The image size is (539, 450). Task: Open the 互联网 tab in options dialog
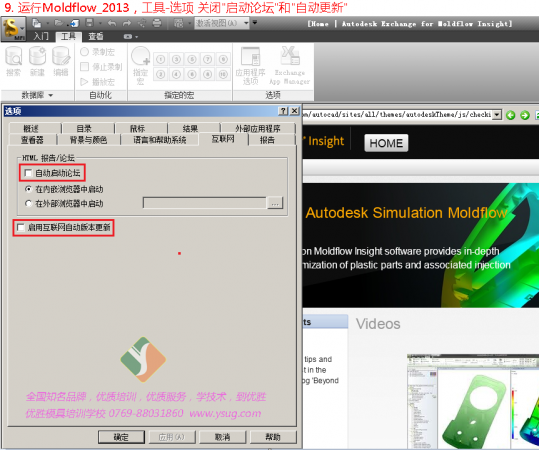click(223, 139)
